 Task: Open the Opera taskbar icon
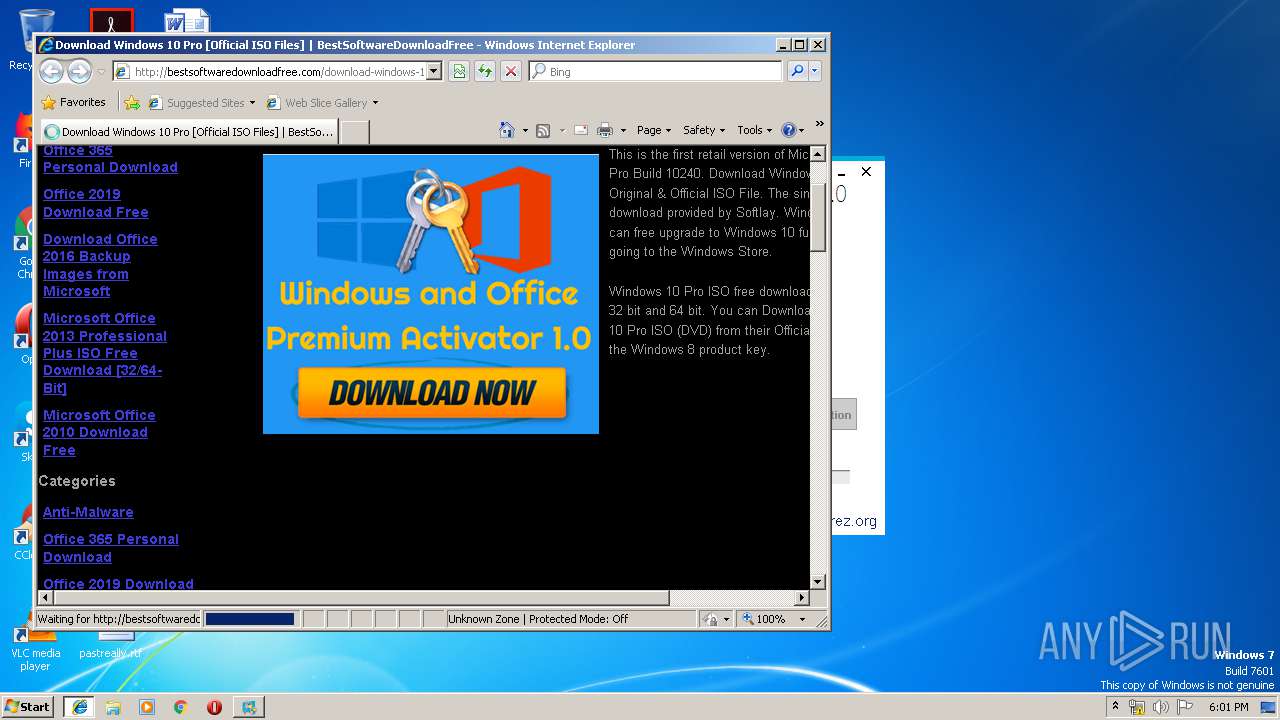pyautogui.click(x=214, y=706)
